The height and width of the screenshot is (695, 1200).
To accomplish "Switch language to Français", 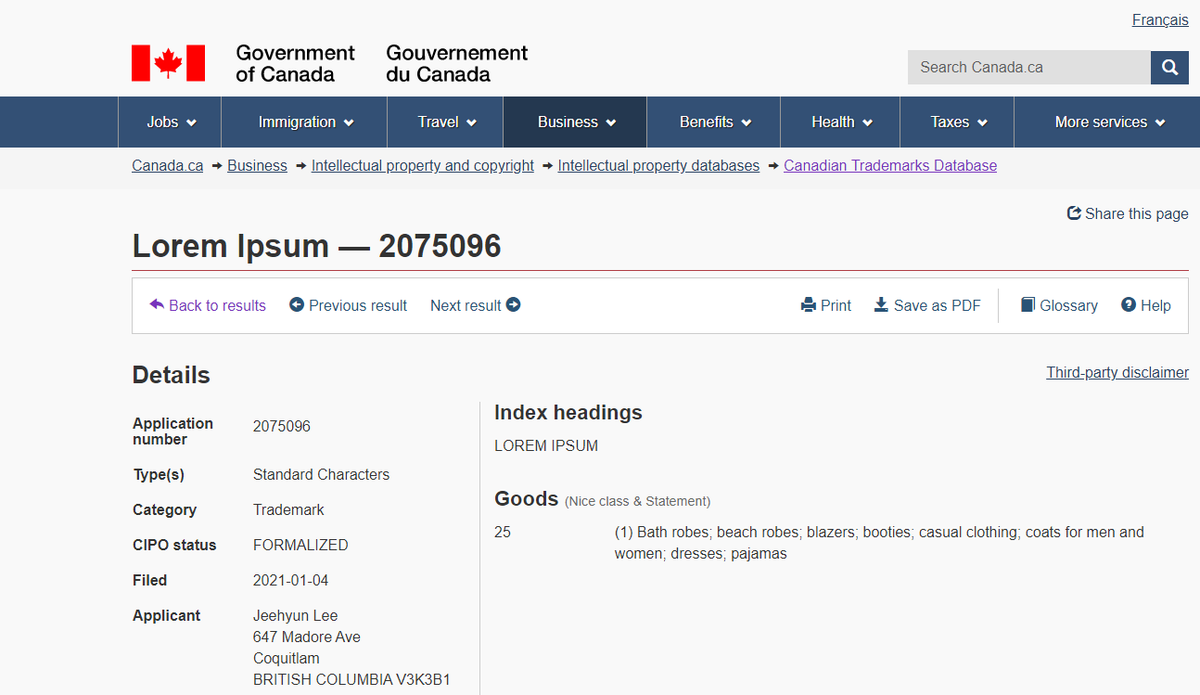I will point(1160,20).
